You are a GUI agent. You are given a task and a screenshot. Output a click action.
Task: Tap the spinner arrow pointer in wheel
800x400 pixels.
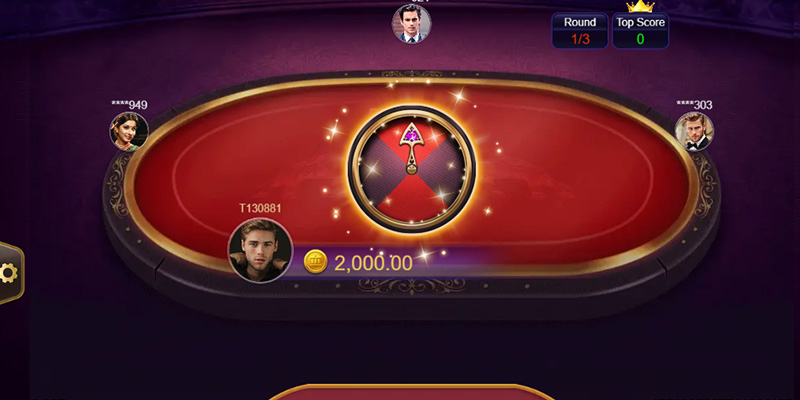(x=411, y=148)
